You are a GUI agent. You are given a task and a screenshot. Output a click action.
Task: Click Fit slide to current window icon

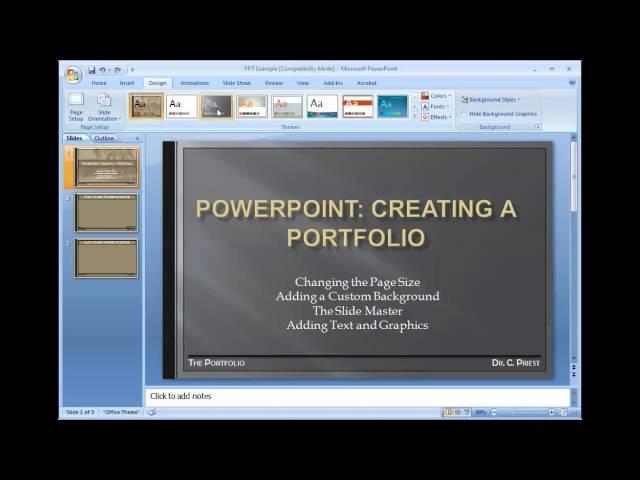(564, 413)
